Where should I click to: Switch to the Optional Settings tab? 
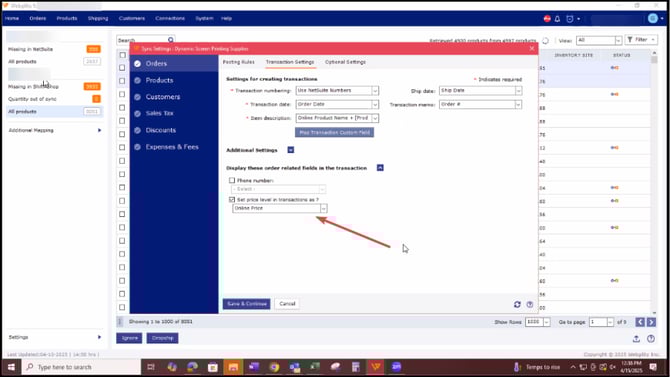[345, 62]
